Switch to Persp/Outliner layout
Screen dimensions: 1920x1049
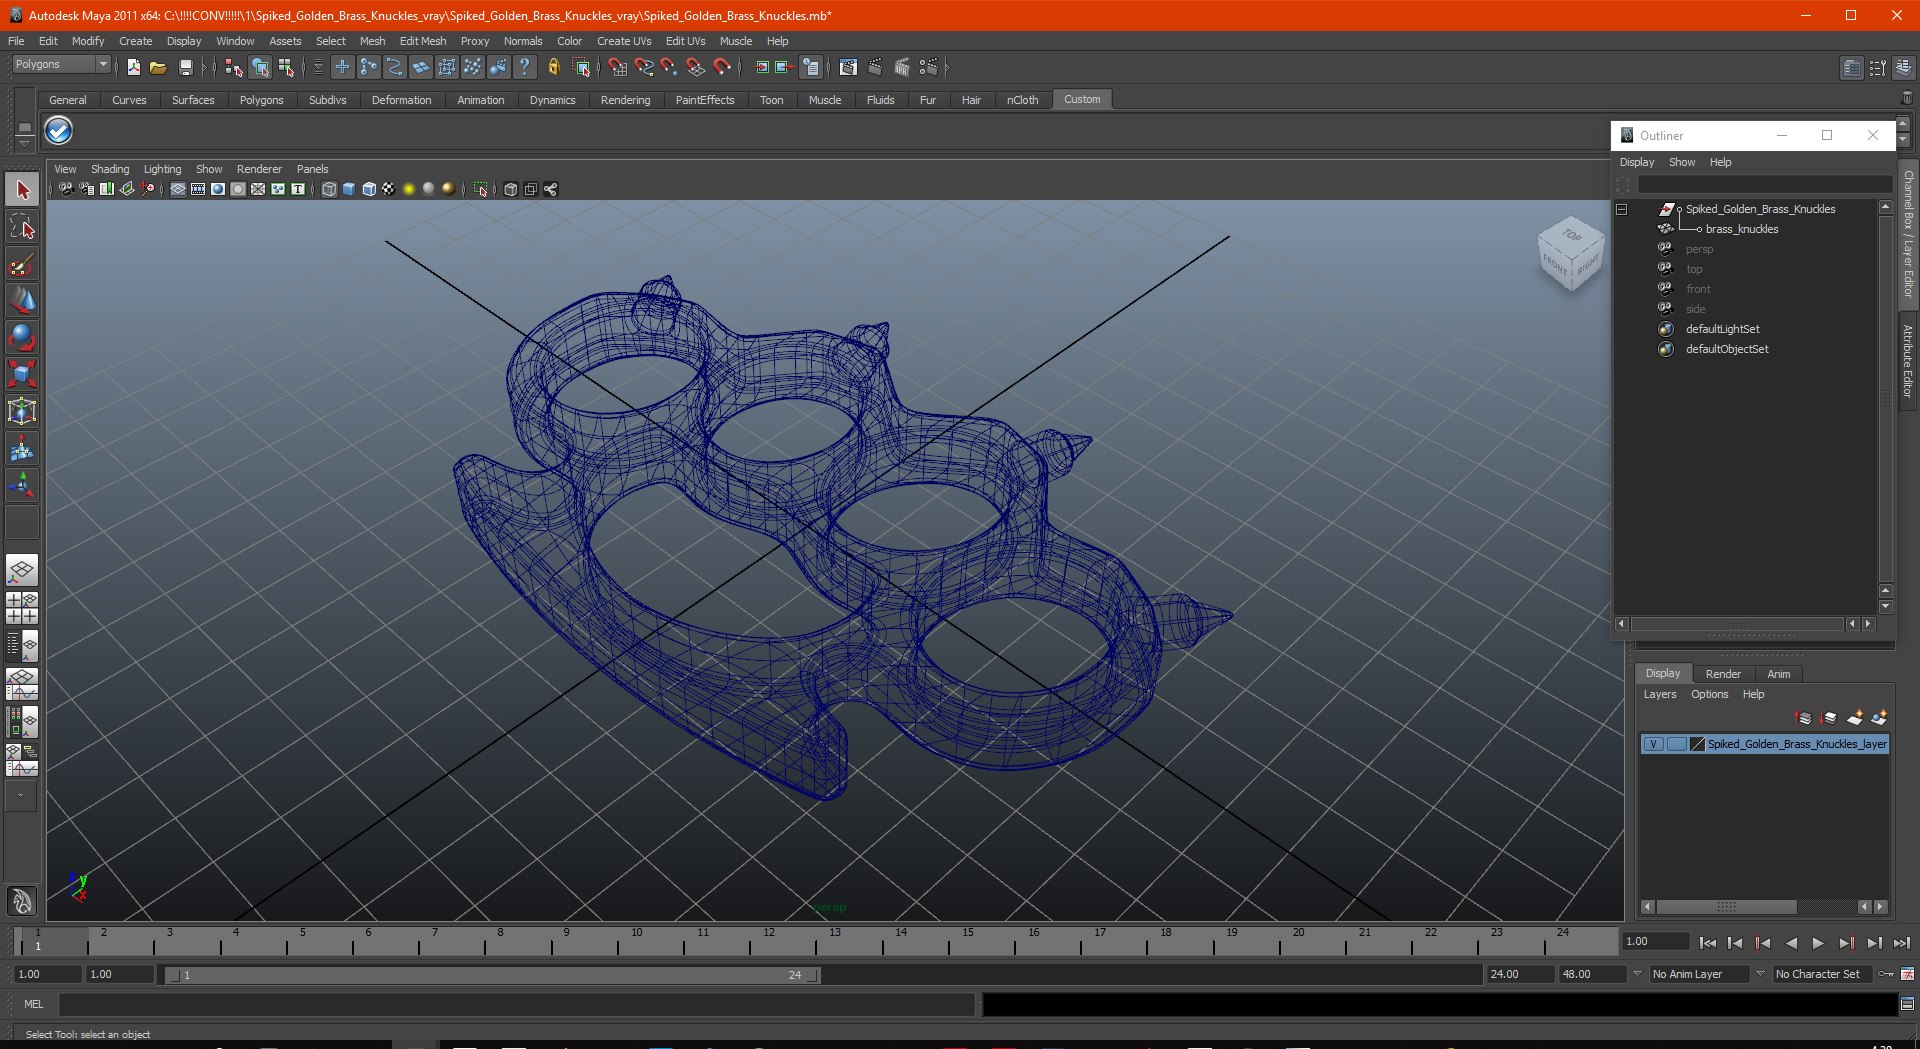(x=22, y=646)
